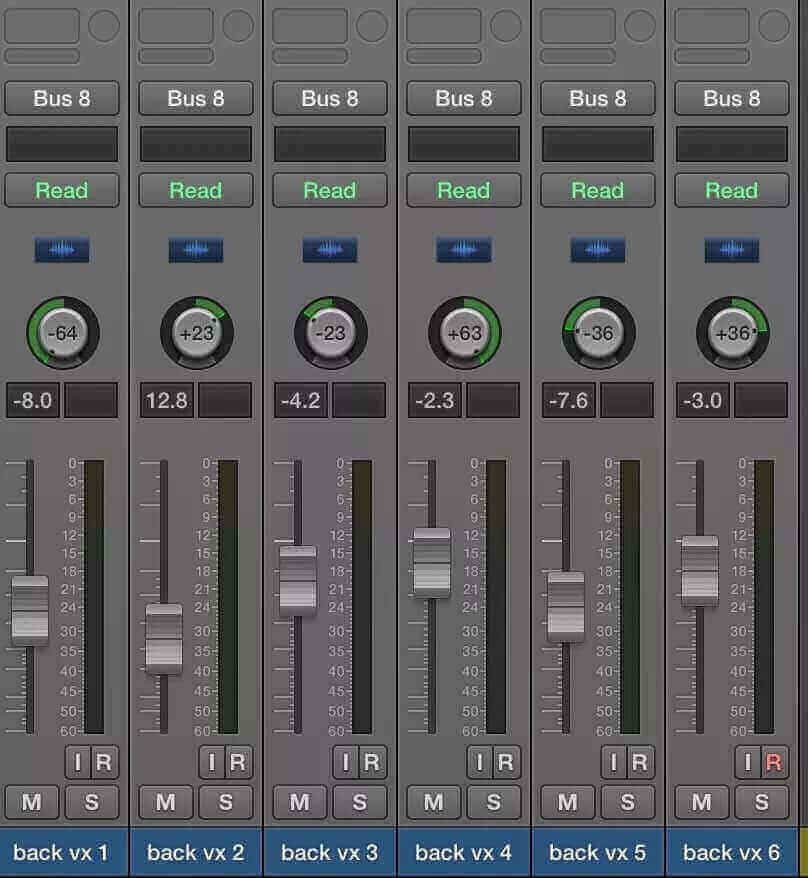Disable record arm on back vx 6
The height and width of the screenshot is (878, 808).
[x=774, y=762]
